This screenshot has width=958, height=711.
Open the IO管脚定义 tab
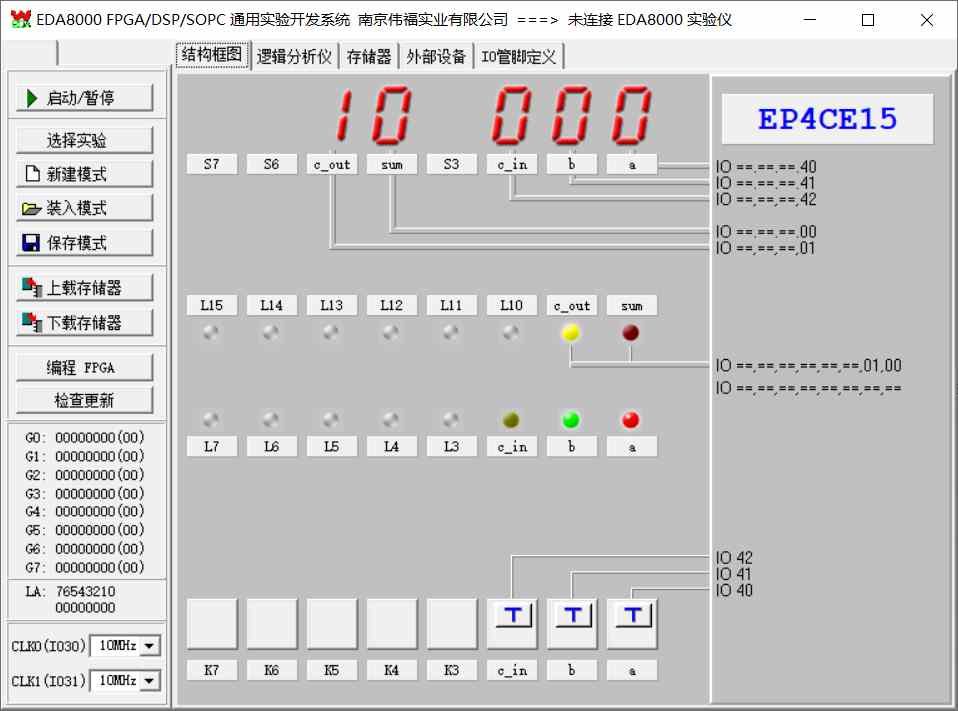click(518, 56)
